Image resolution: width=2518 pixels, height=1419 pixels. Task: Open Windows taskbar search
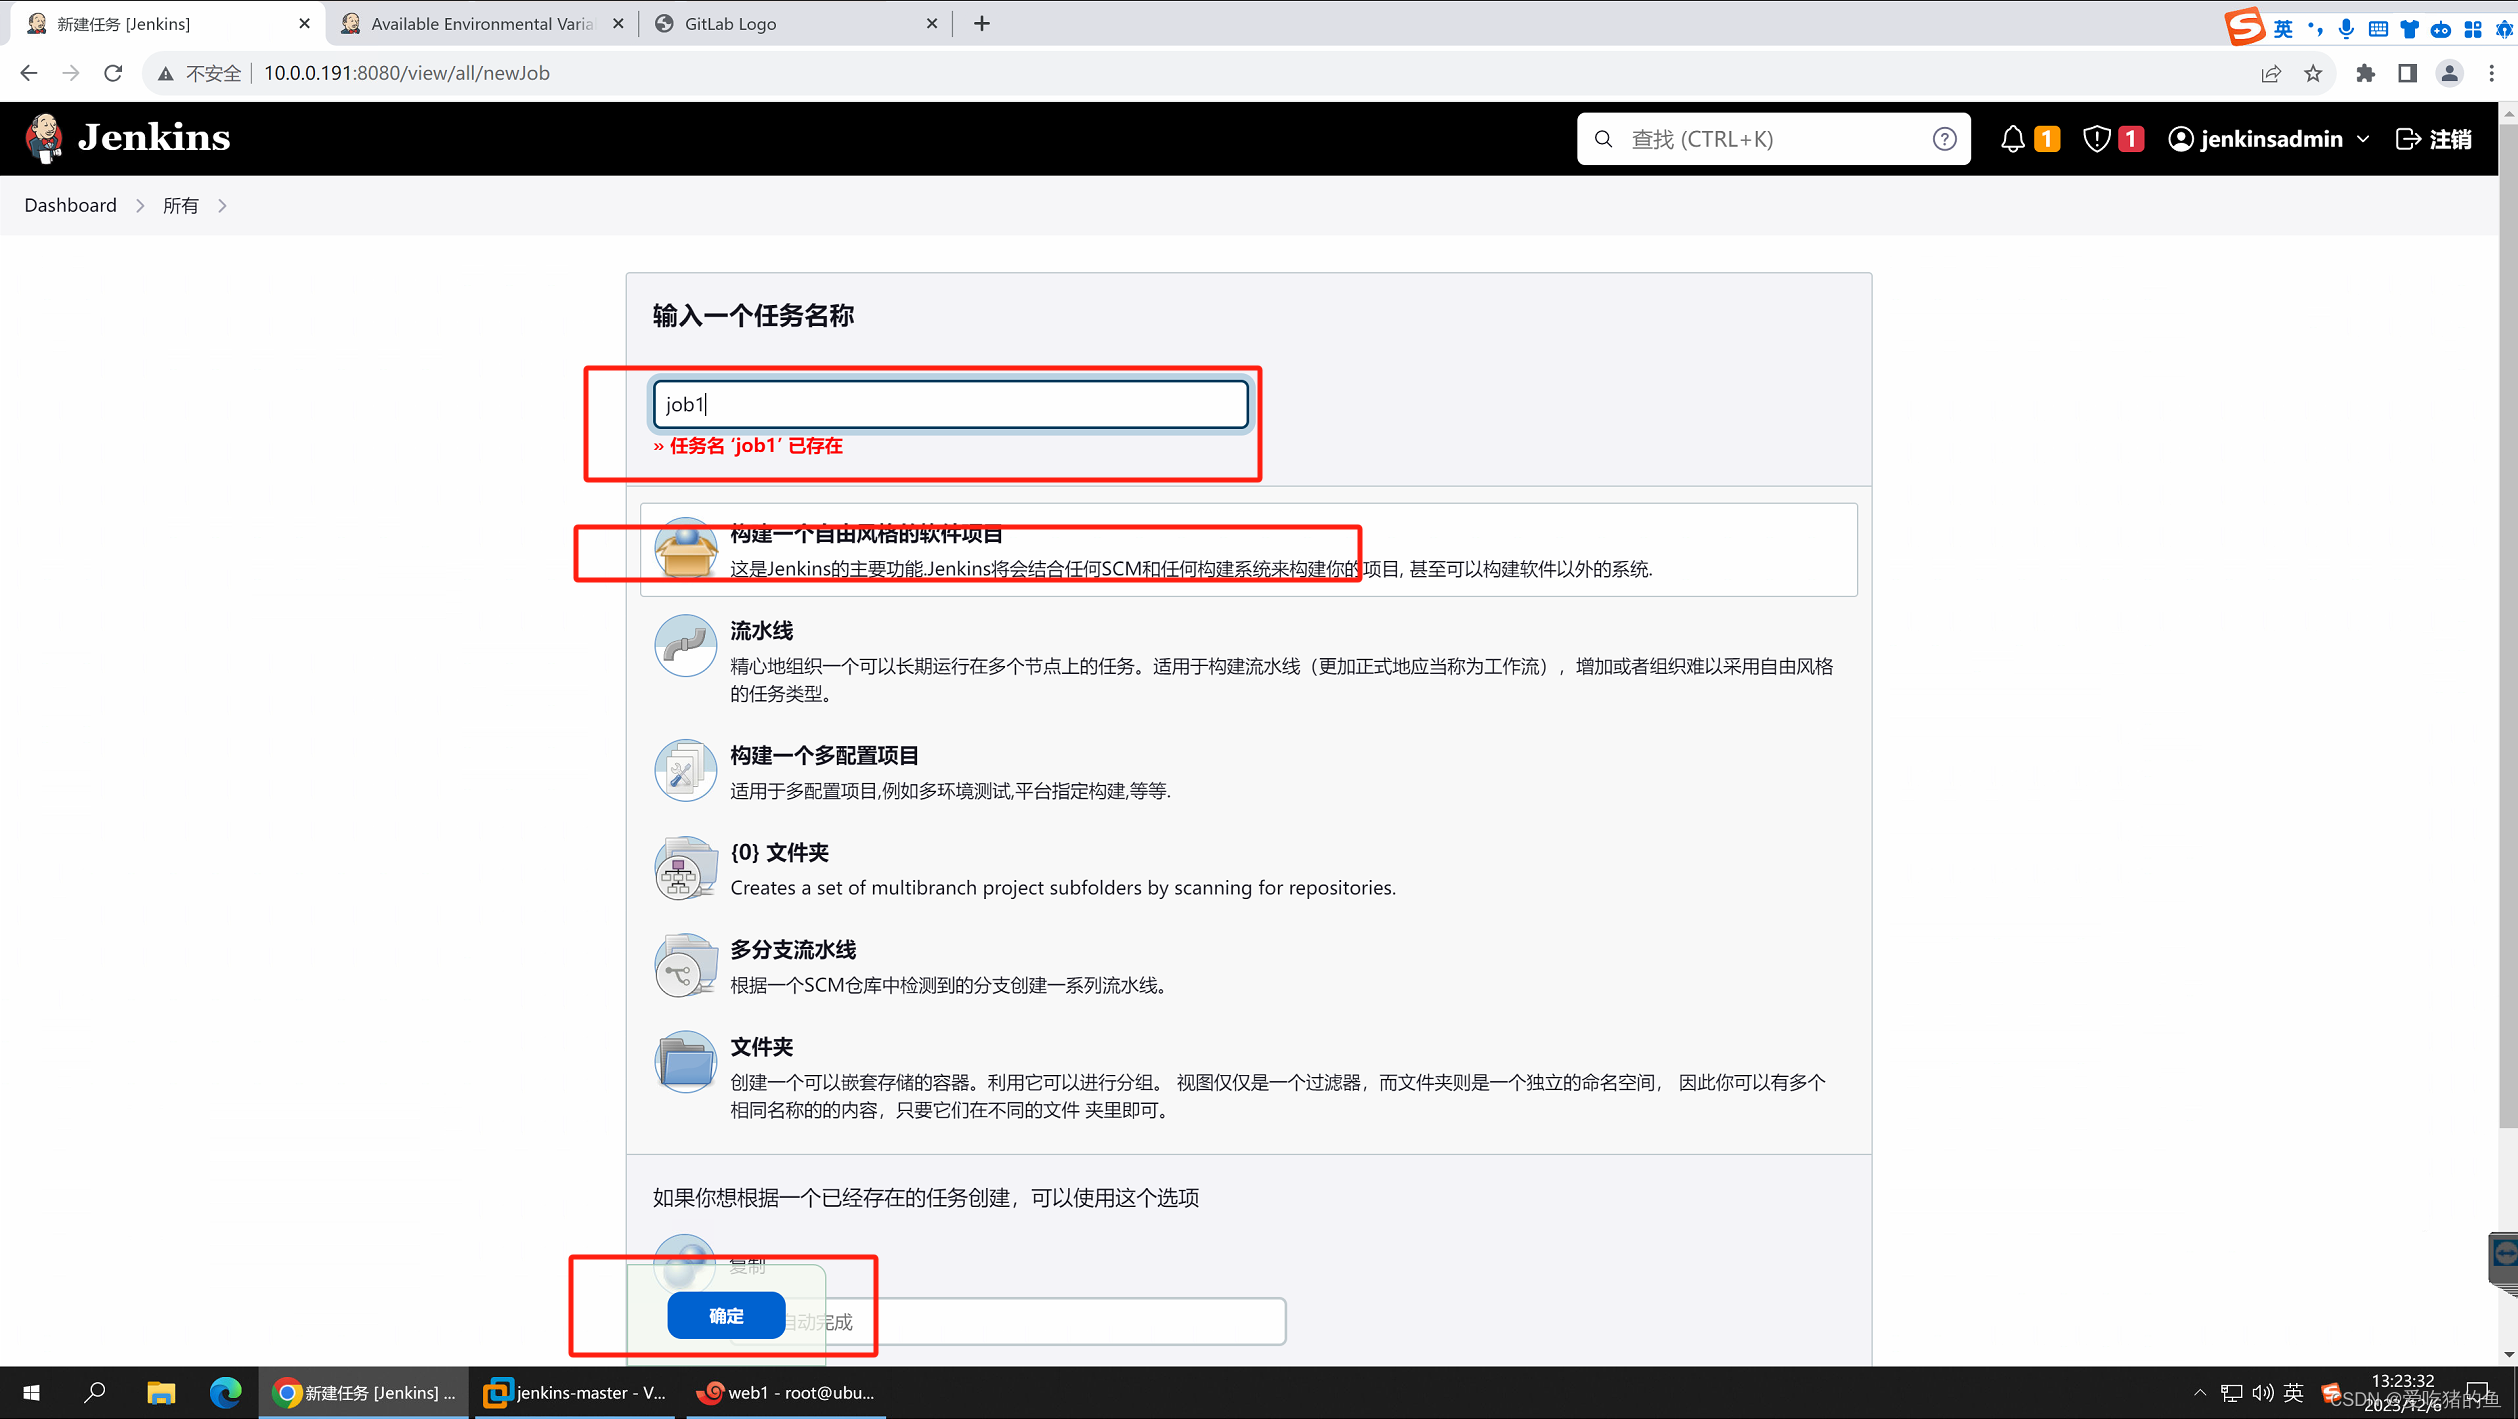tap(95, 1392)
